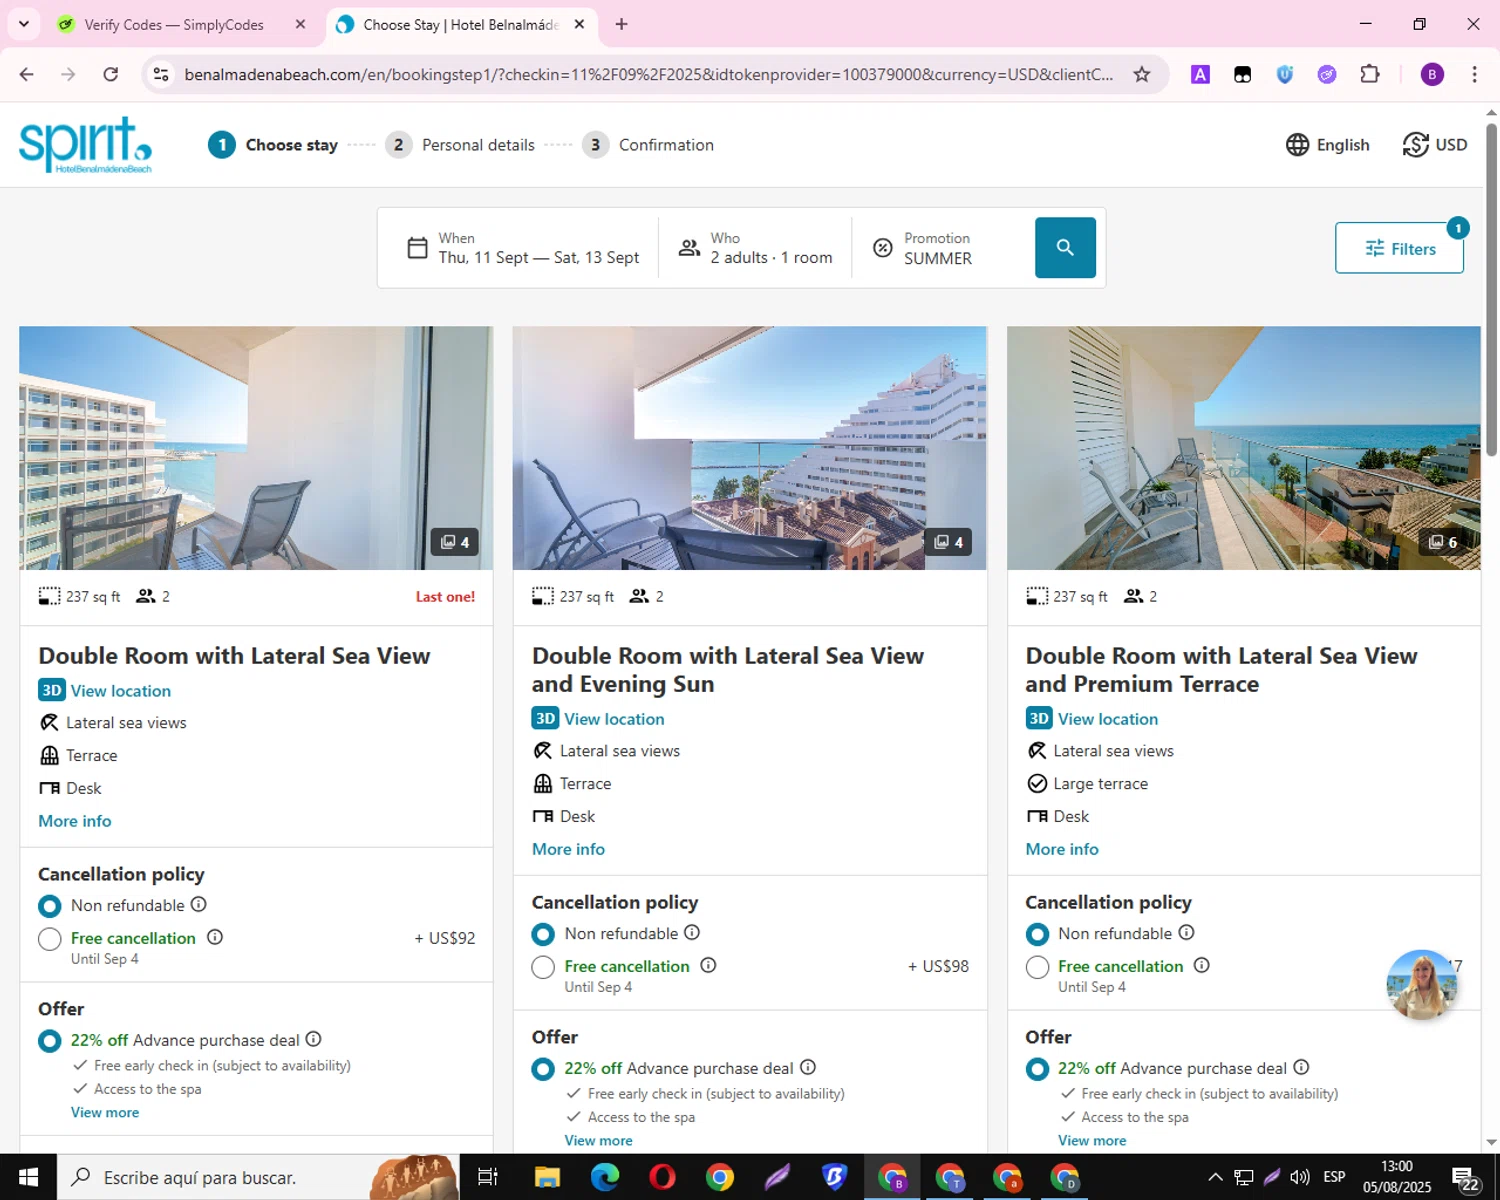The image size is (1500, 1200).
Task: Go to step 3 Confirmation
Action: tap(648, 145)
